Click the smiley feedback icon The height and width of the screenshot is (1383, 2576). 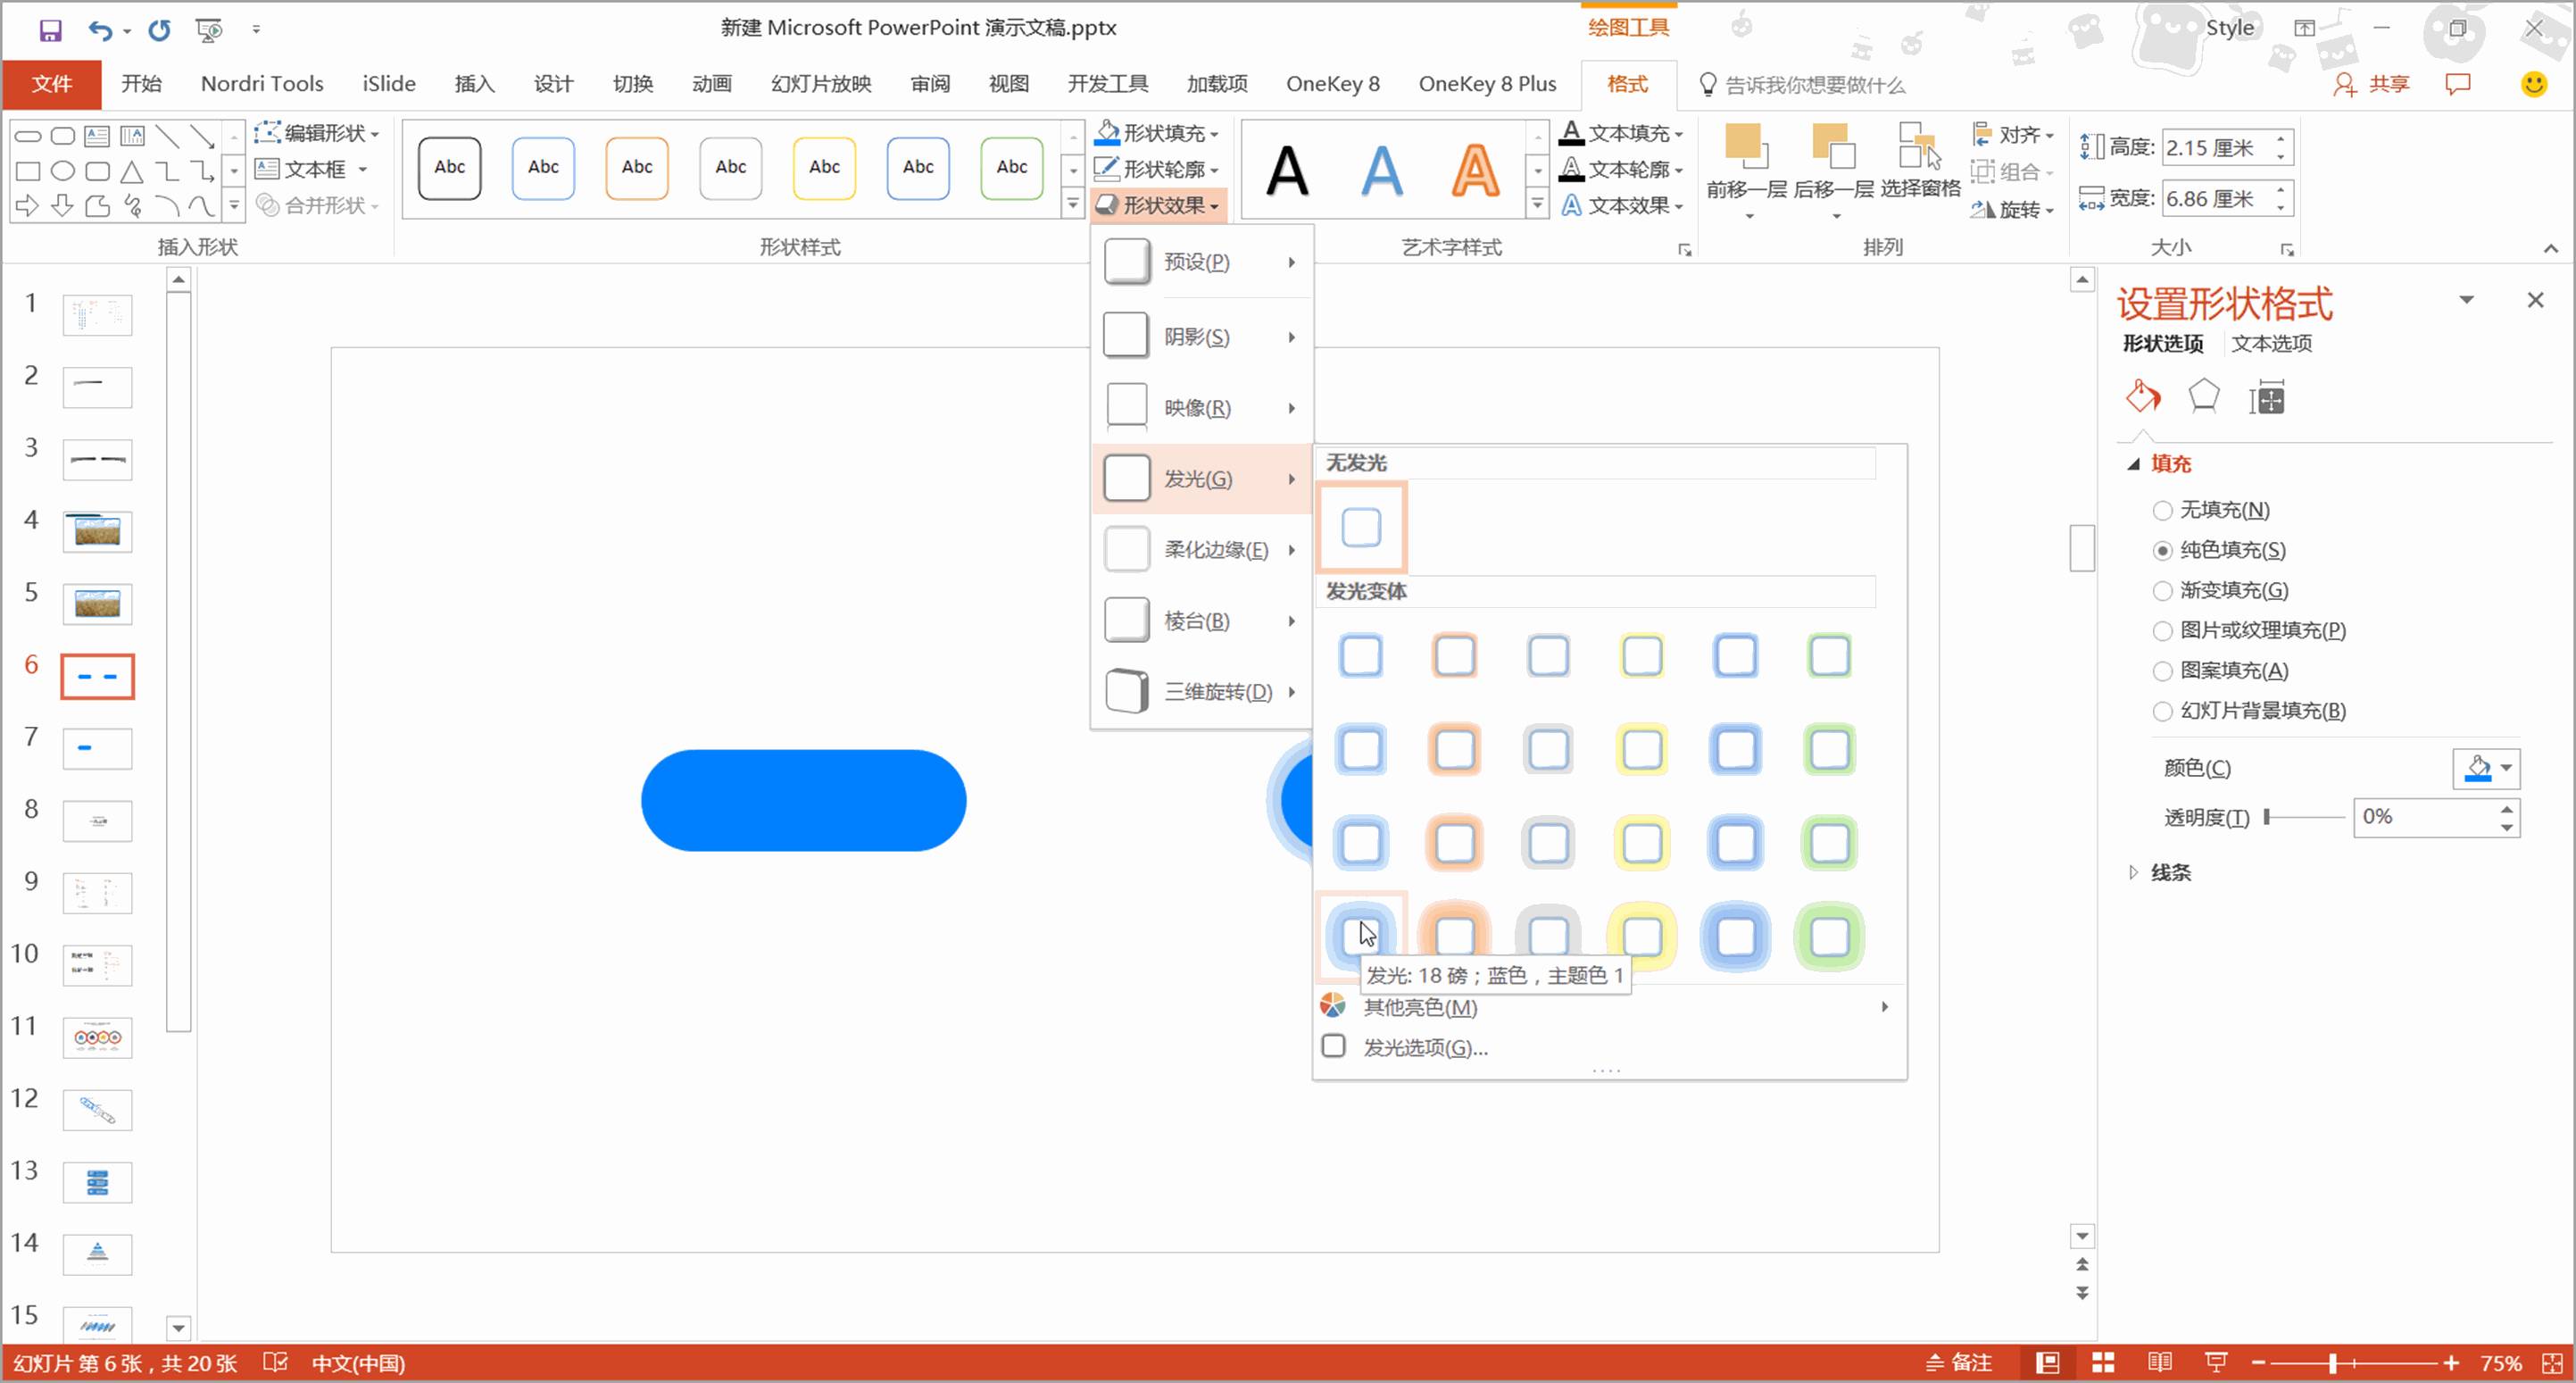click(x=2533, y=84)
